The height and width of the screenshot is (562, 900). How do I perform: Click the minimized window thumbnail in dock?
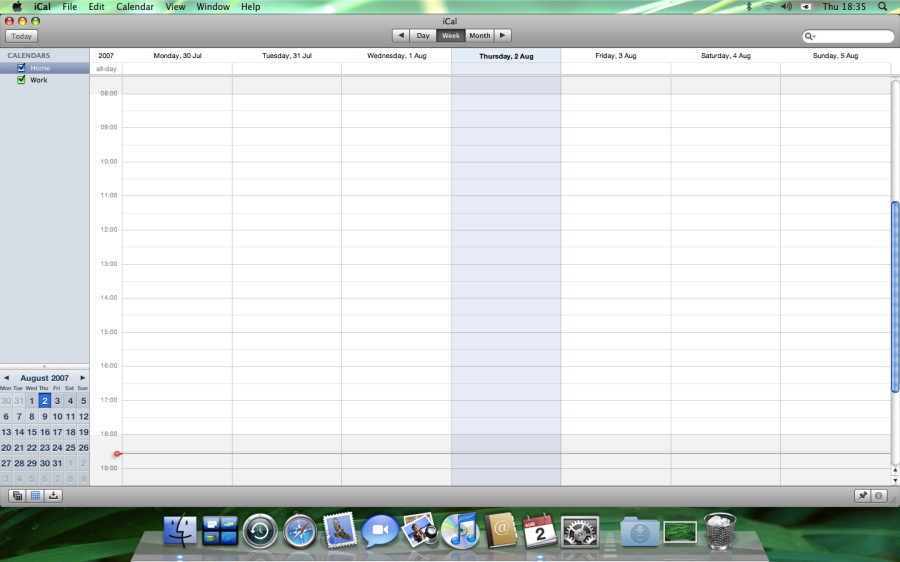point(680,532)
